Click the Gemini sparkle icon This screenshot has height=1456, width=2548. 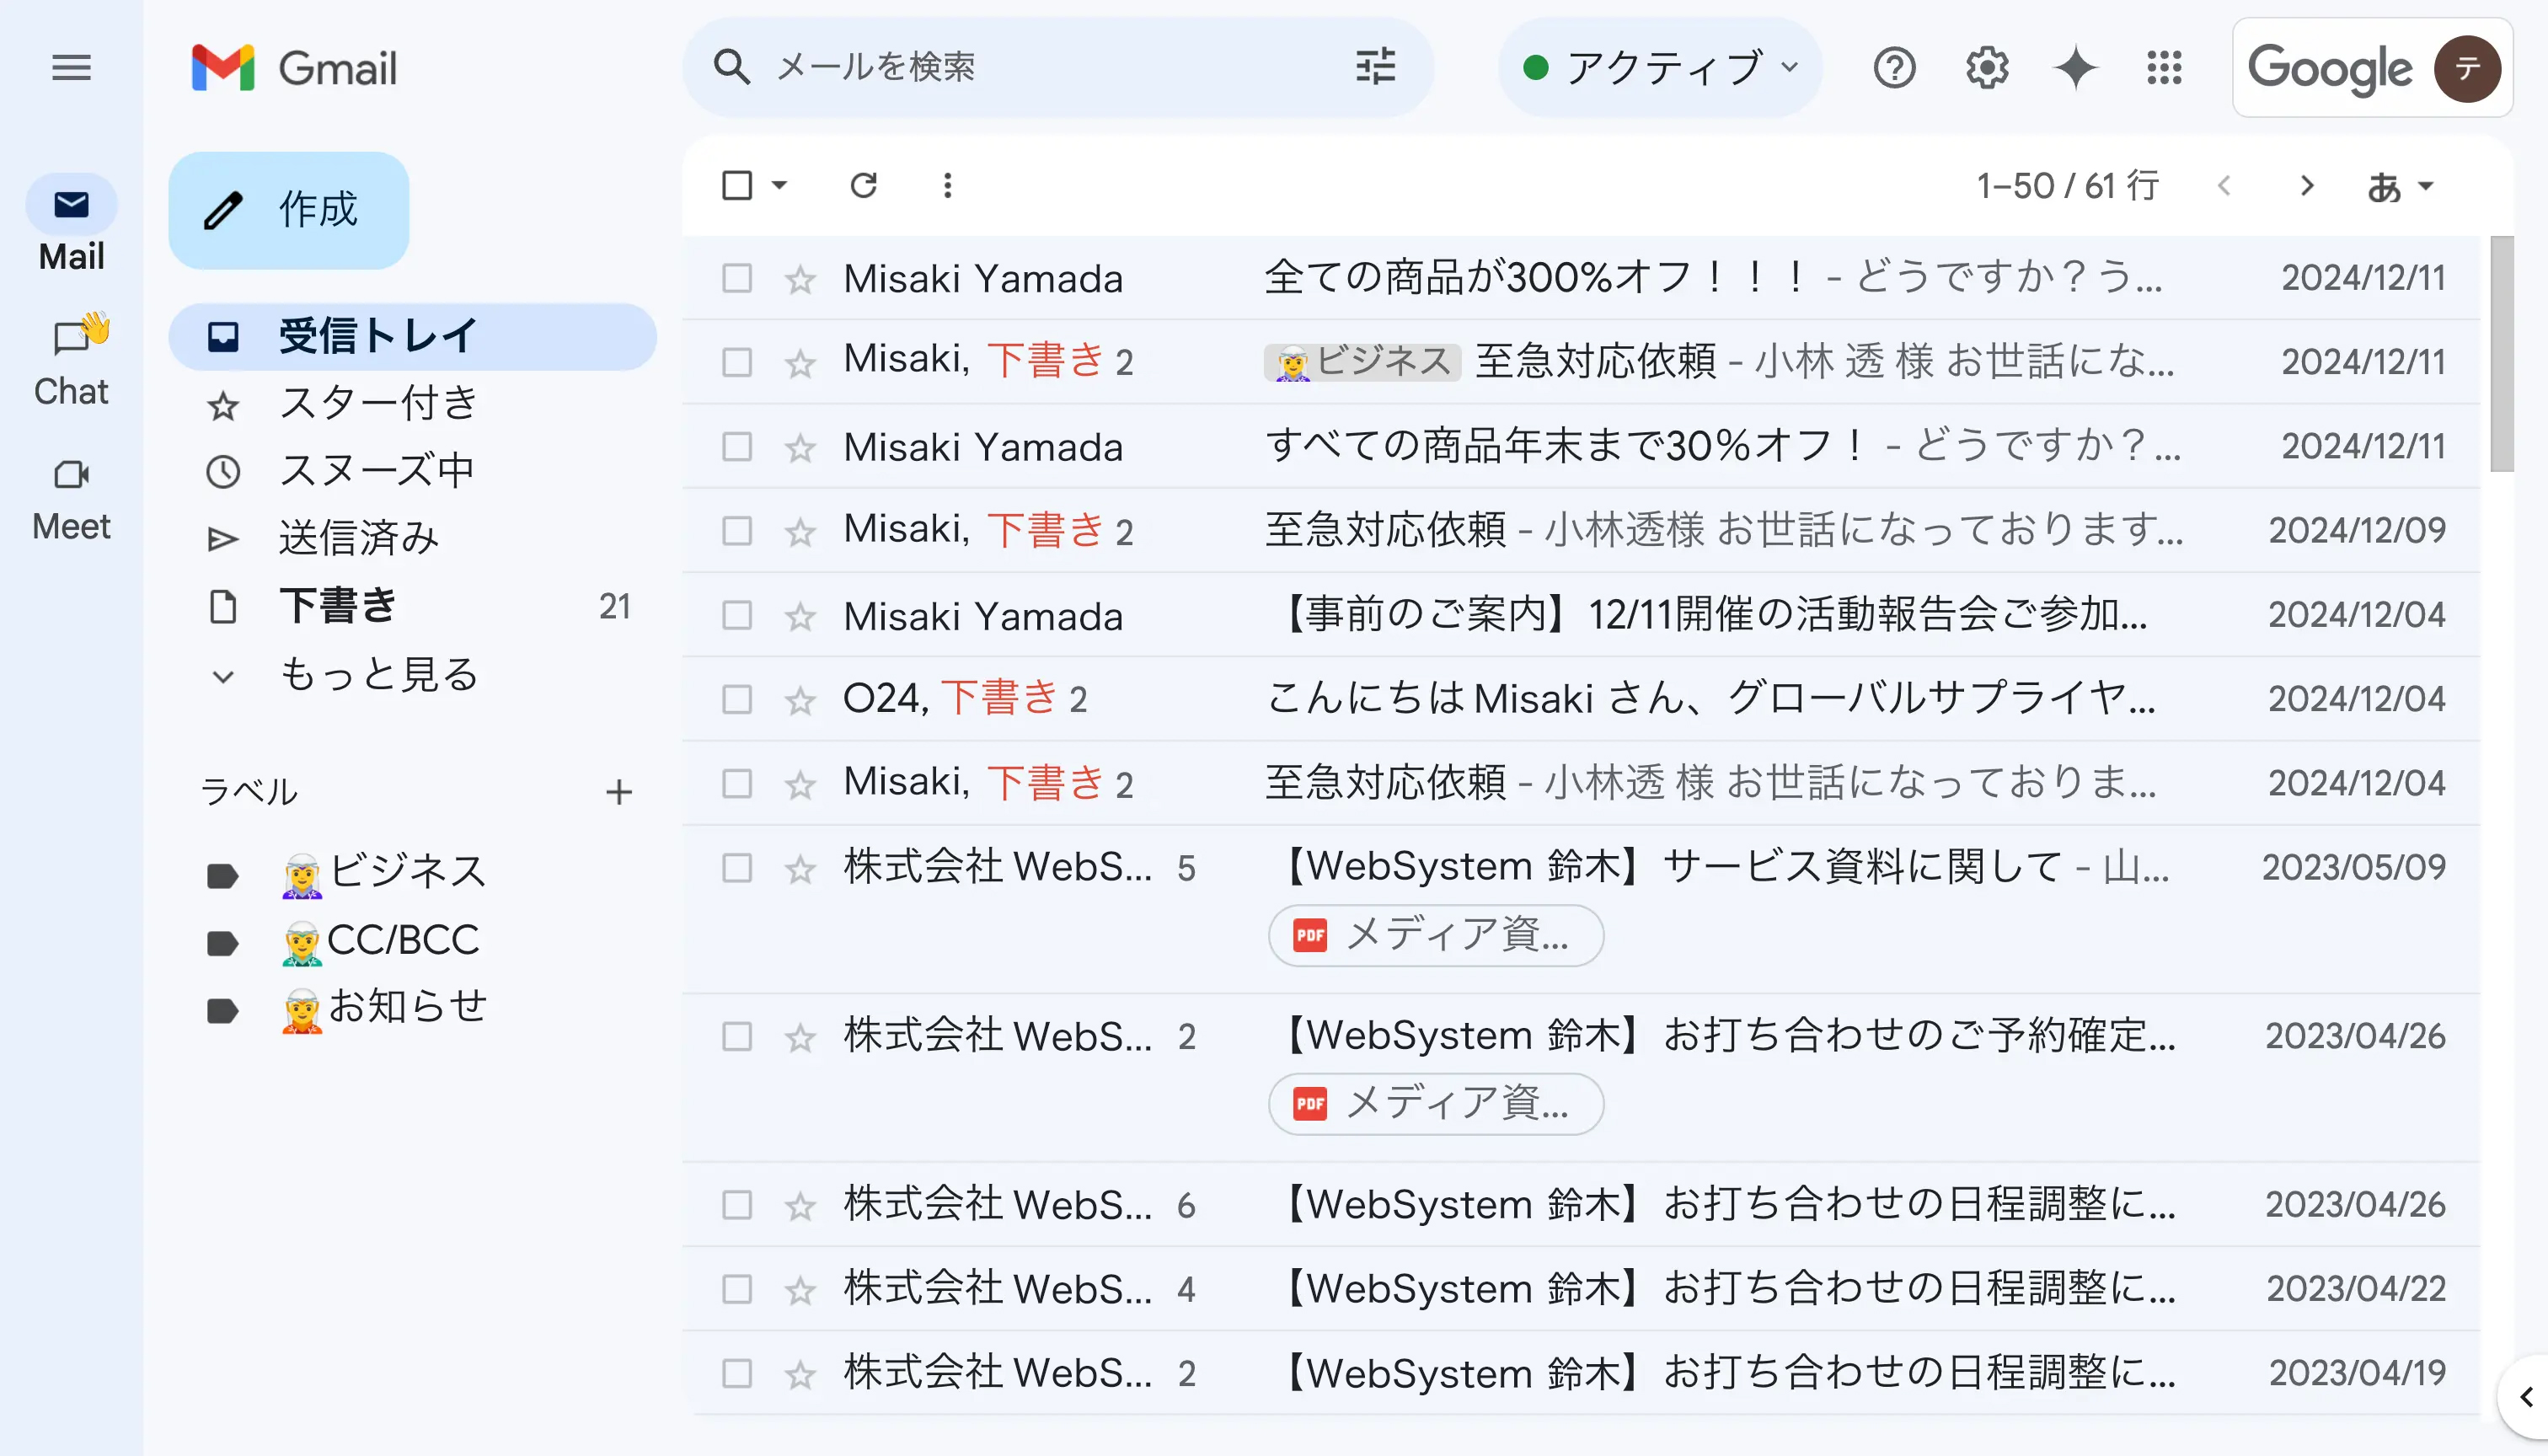2075,68
